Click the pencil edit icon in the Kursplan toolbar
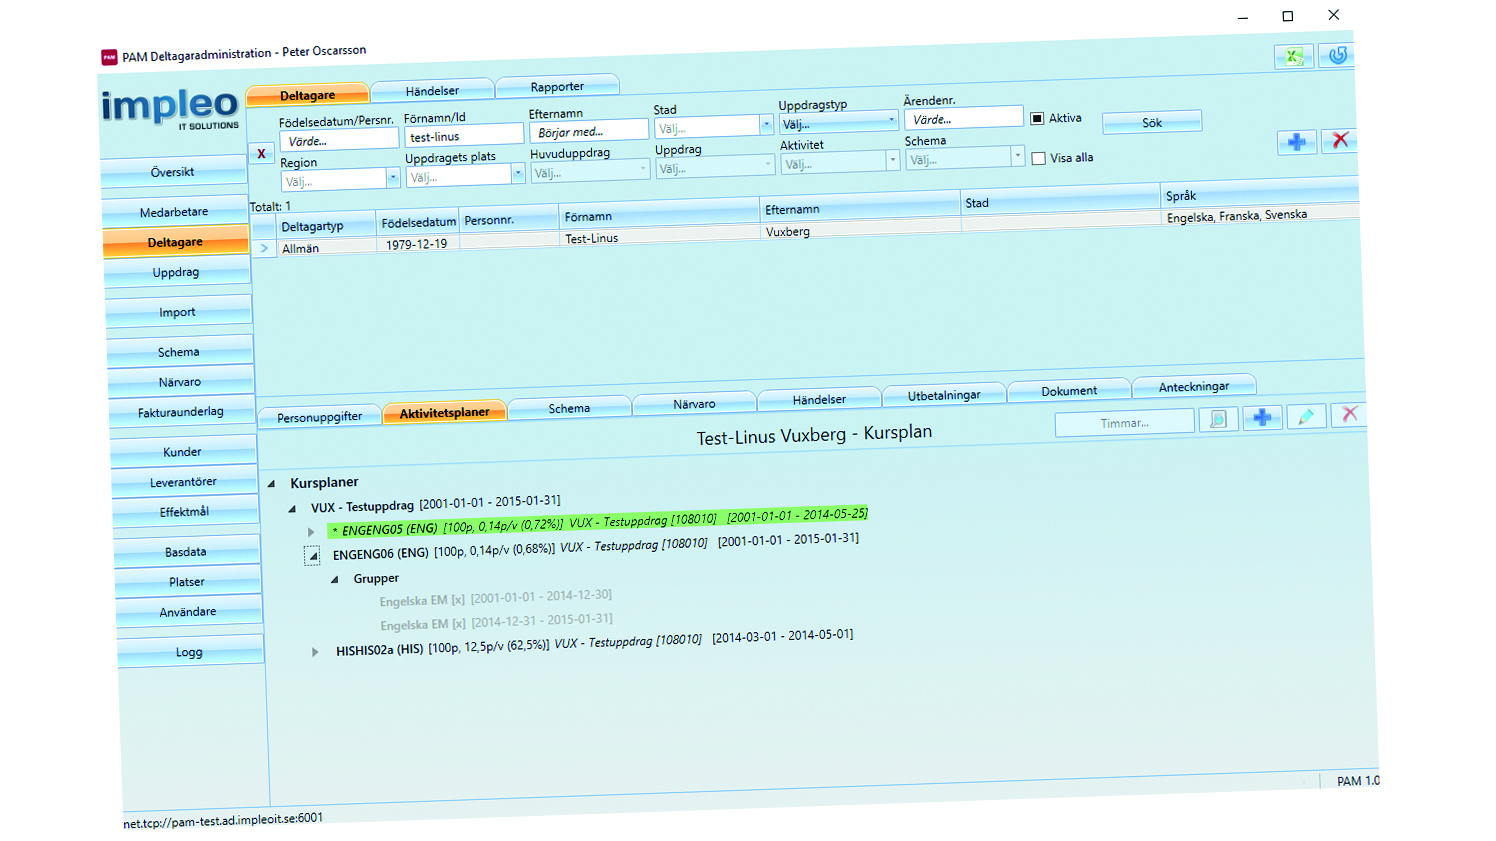 tap(1306, 416)
